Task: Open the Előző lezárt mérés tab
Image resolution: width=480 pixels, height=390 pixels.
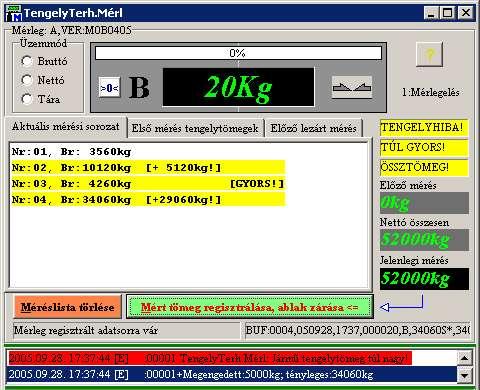Action: pyautogui.click(x=313, y=128)
